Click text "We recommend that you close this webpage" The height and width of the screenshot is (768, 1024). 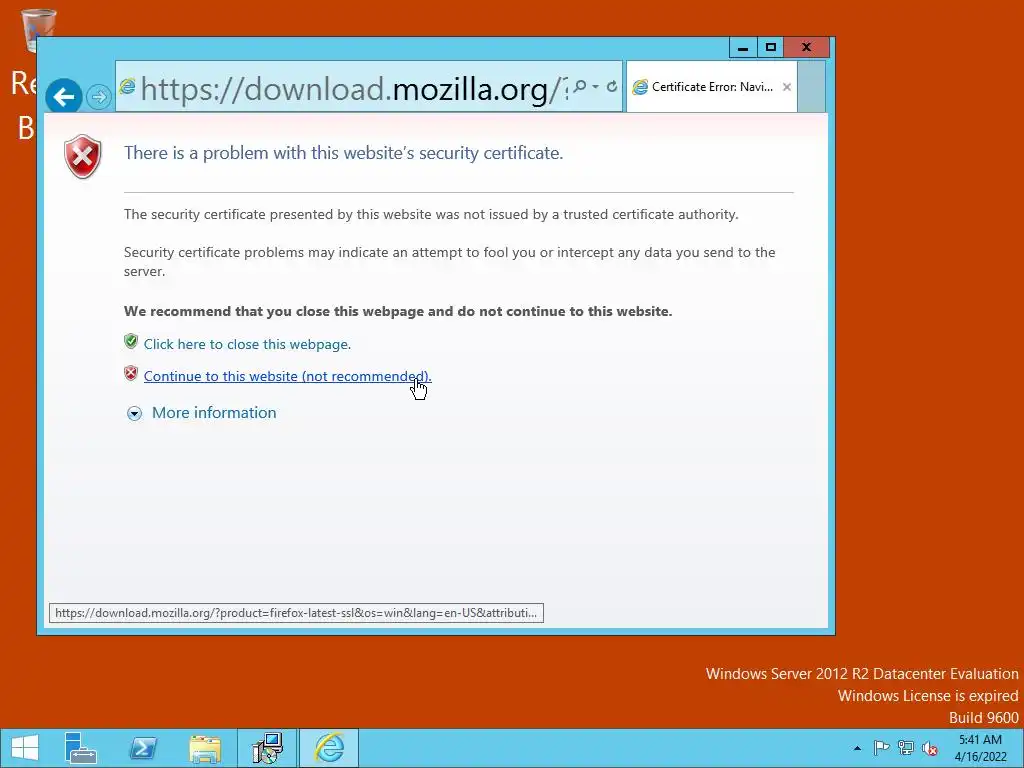(274, 311)
